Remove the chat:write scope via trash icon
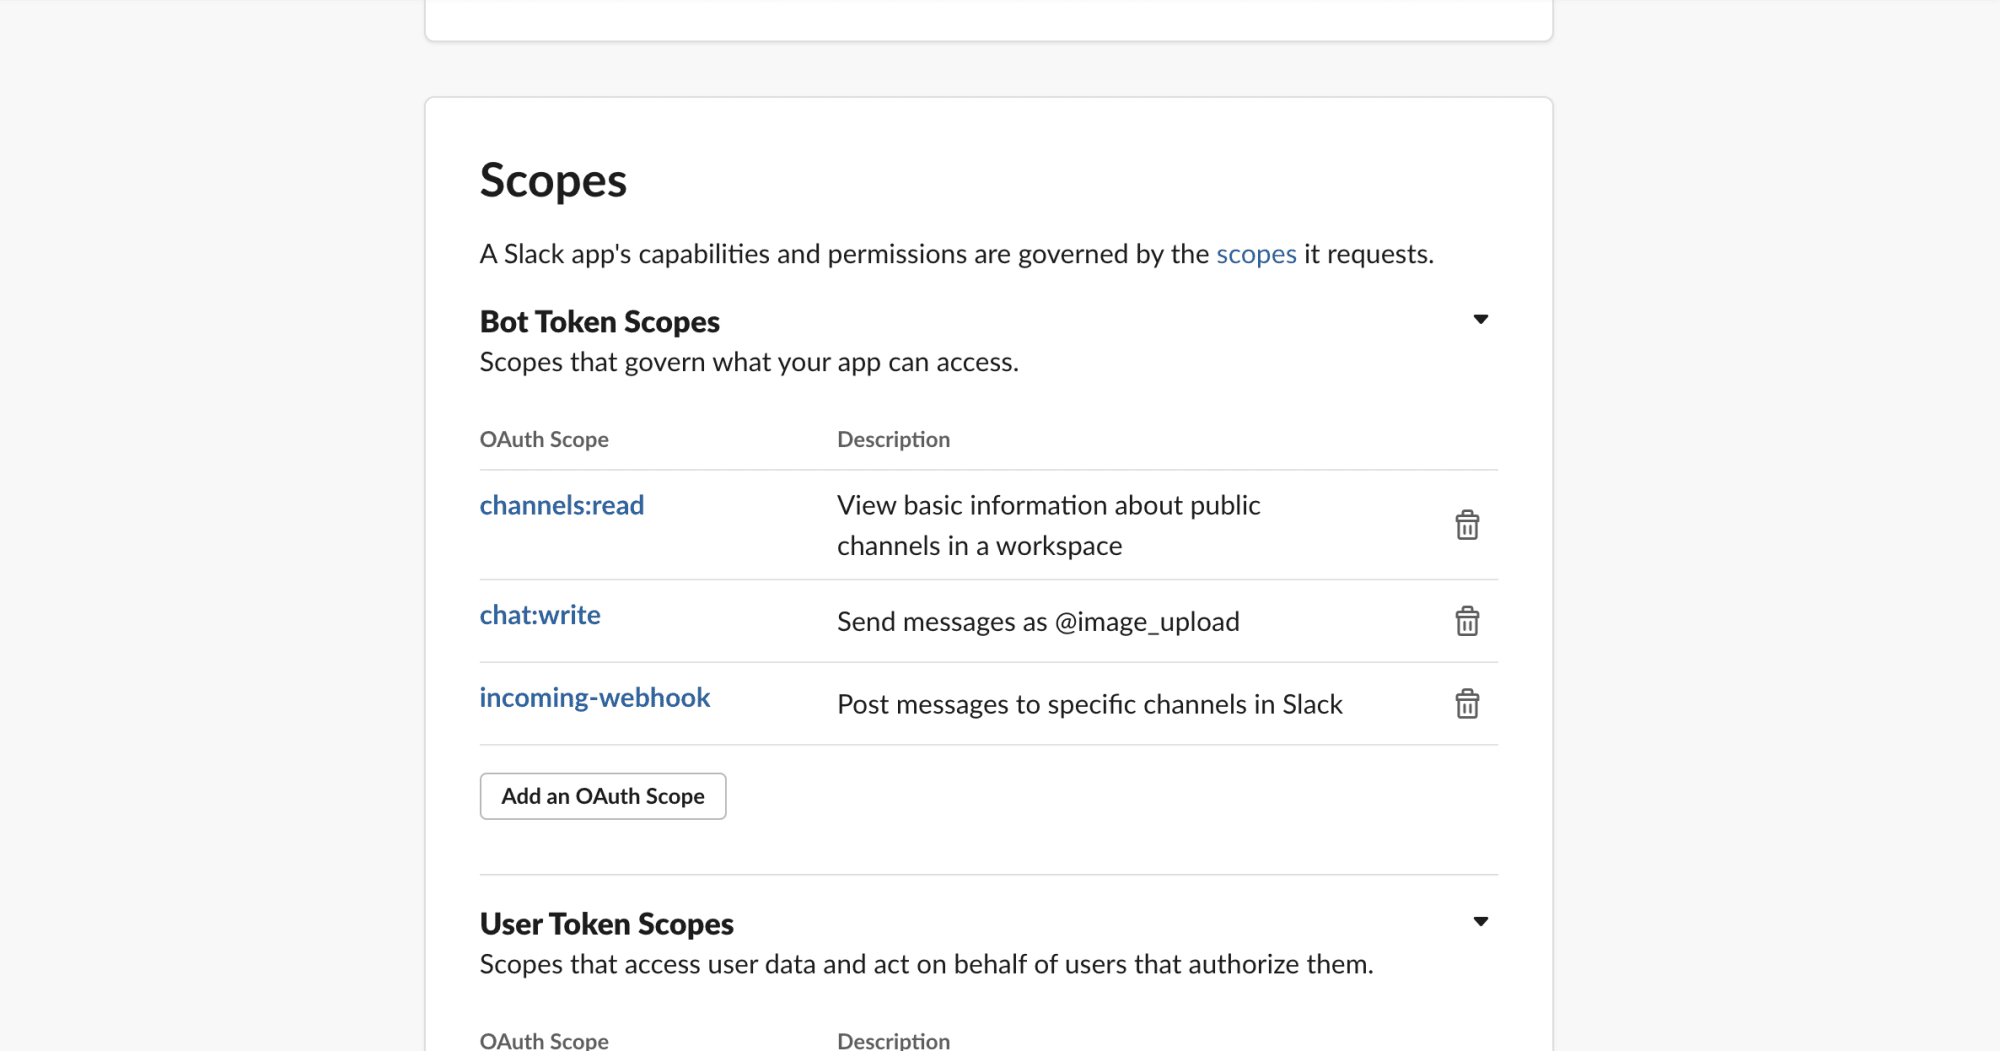 click(1467, 621)
